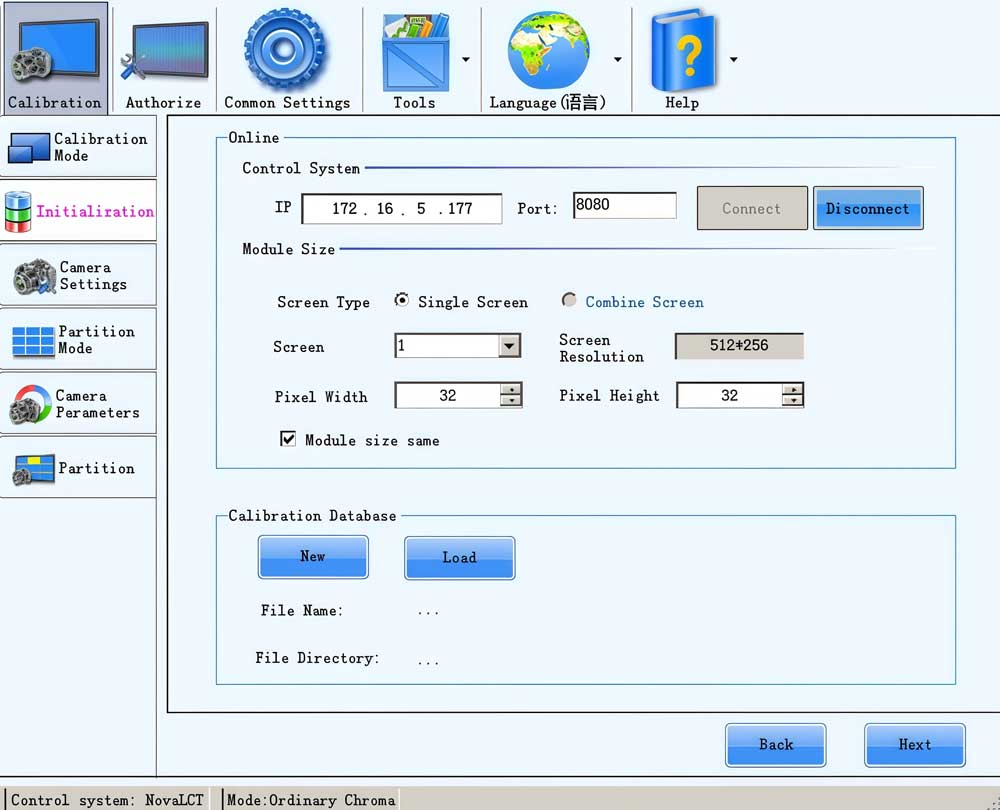This screenshot has height=810, width=1000.
Task: Open Common Settings gear icon
Action: click(284, 49)
